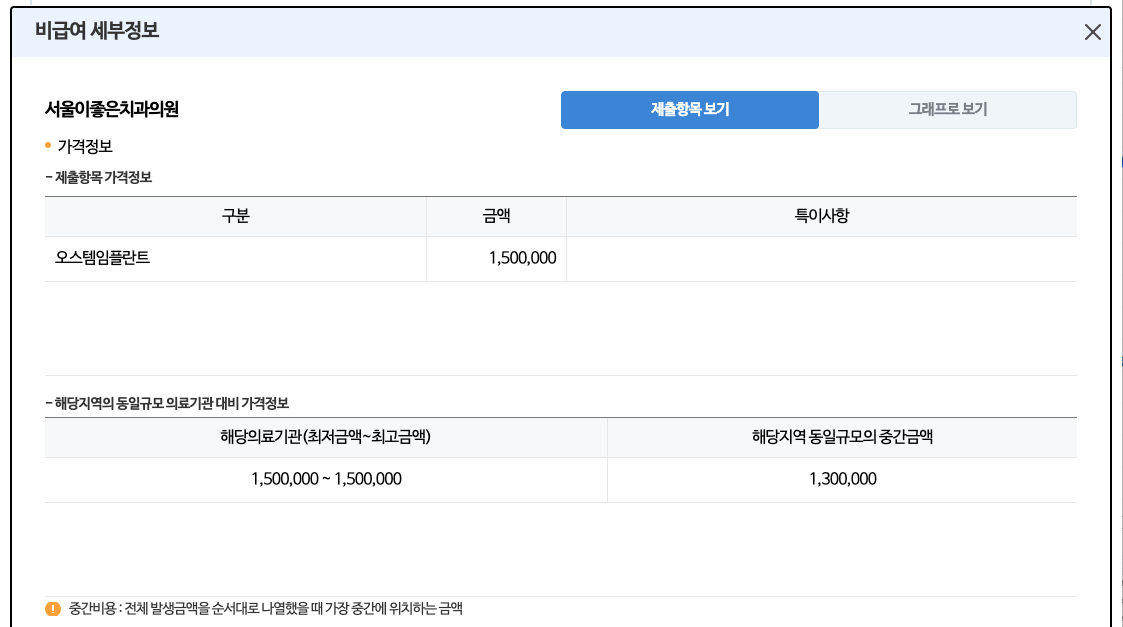This screenshot has width=1123, height=627.
Task: Click the 1,500,000 ~ 1,500,000 range value
Action: pyautogui.click(x=325, y=479)
